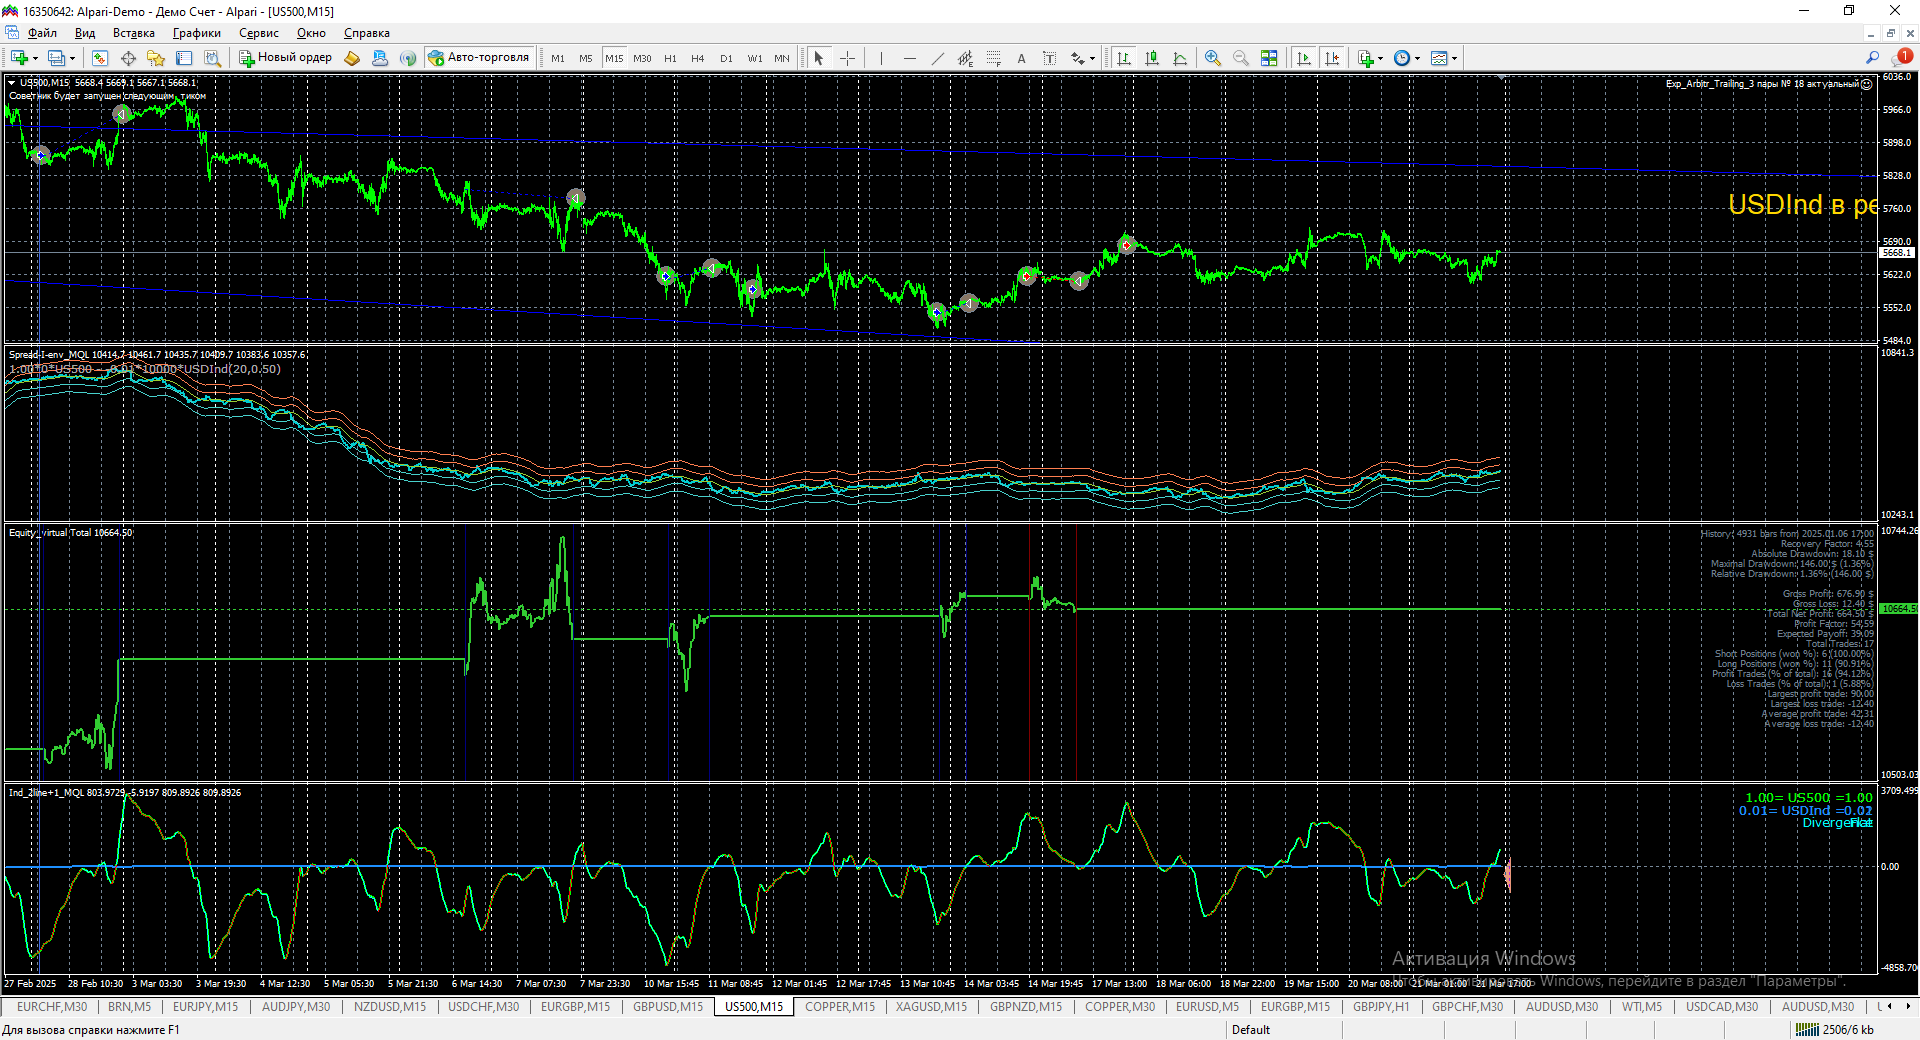Expand the profiles dropdown arrow
The height and width of the screenshot is (1040, 1920).
tap(72, 58)
